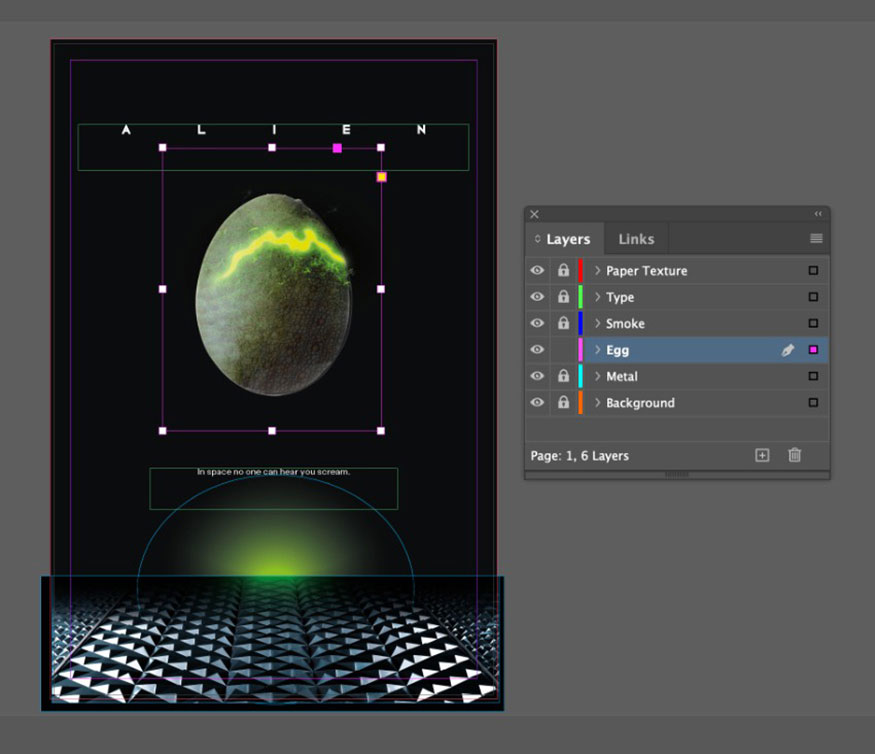The width and height of the screenshot is (875, 754).
Task: Expand the Background layer
Action: 597,402
